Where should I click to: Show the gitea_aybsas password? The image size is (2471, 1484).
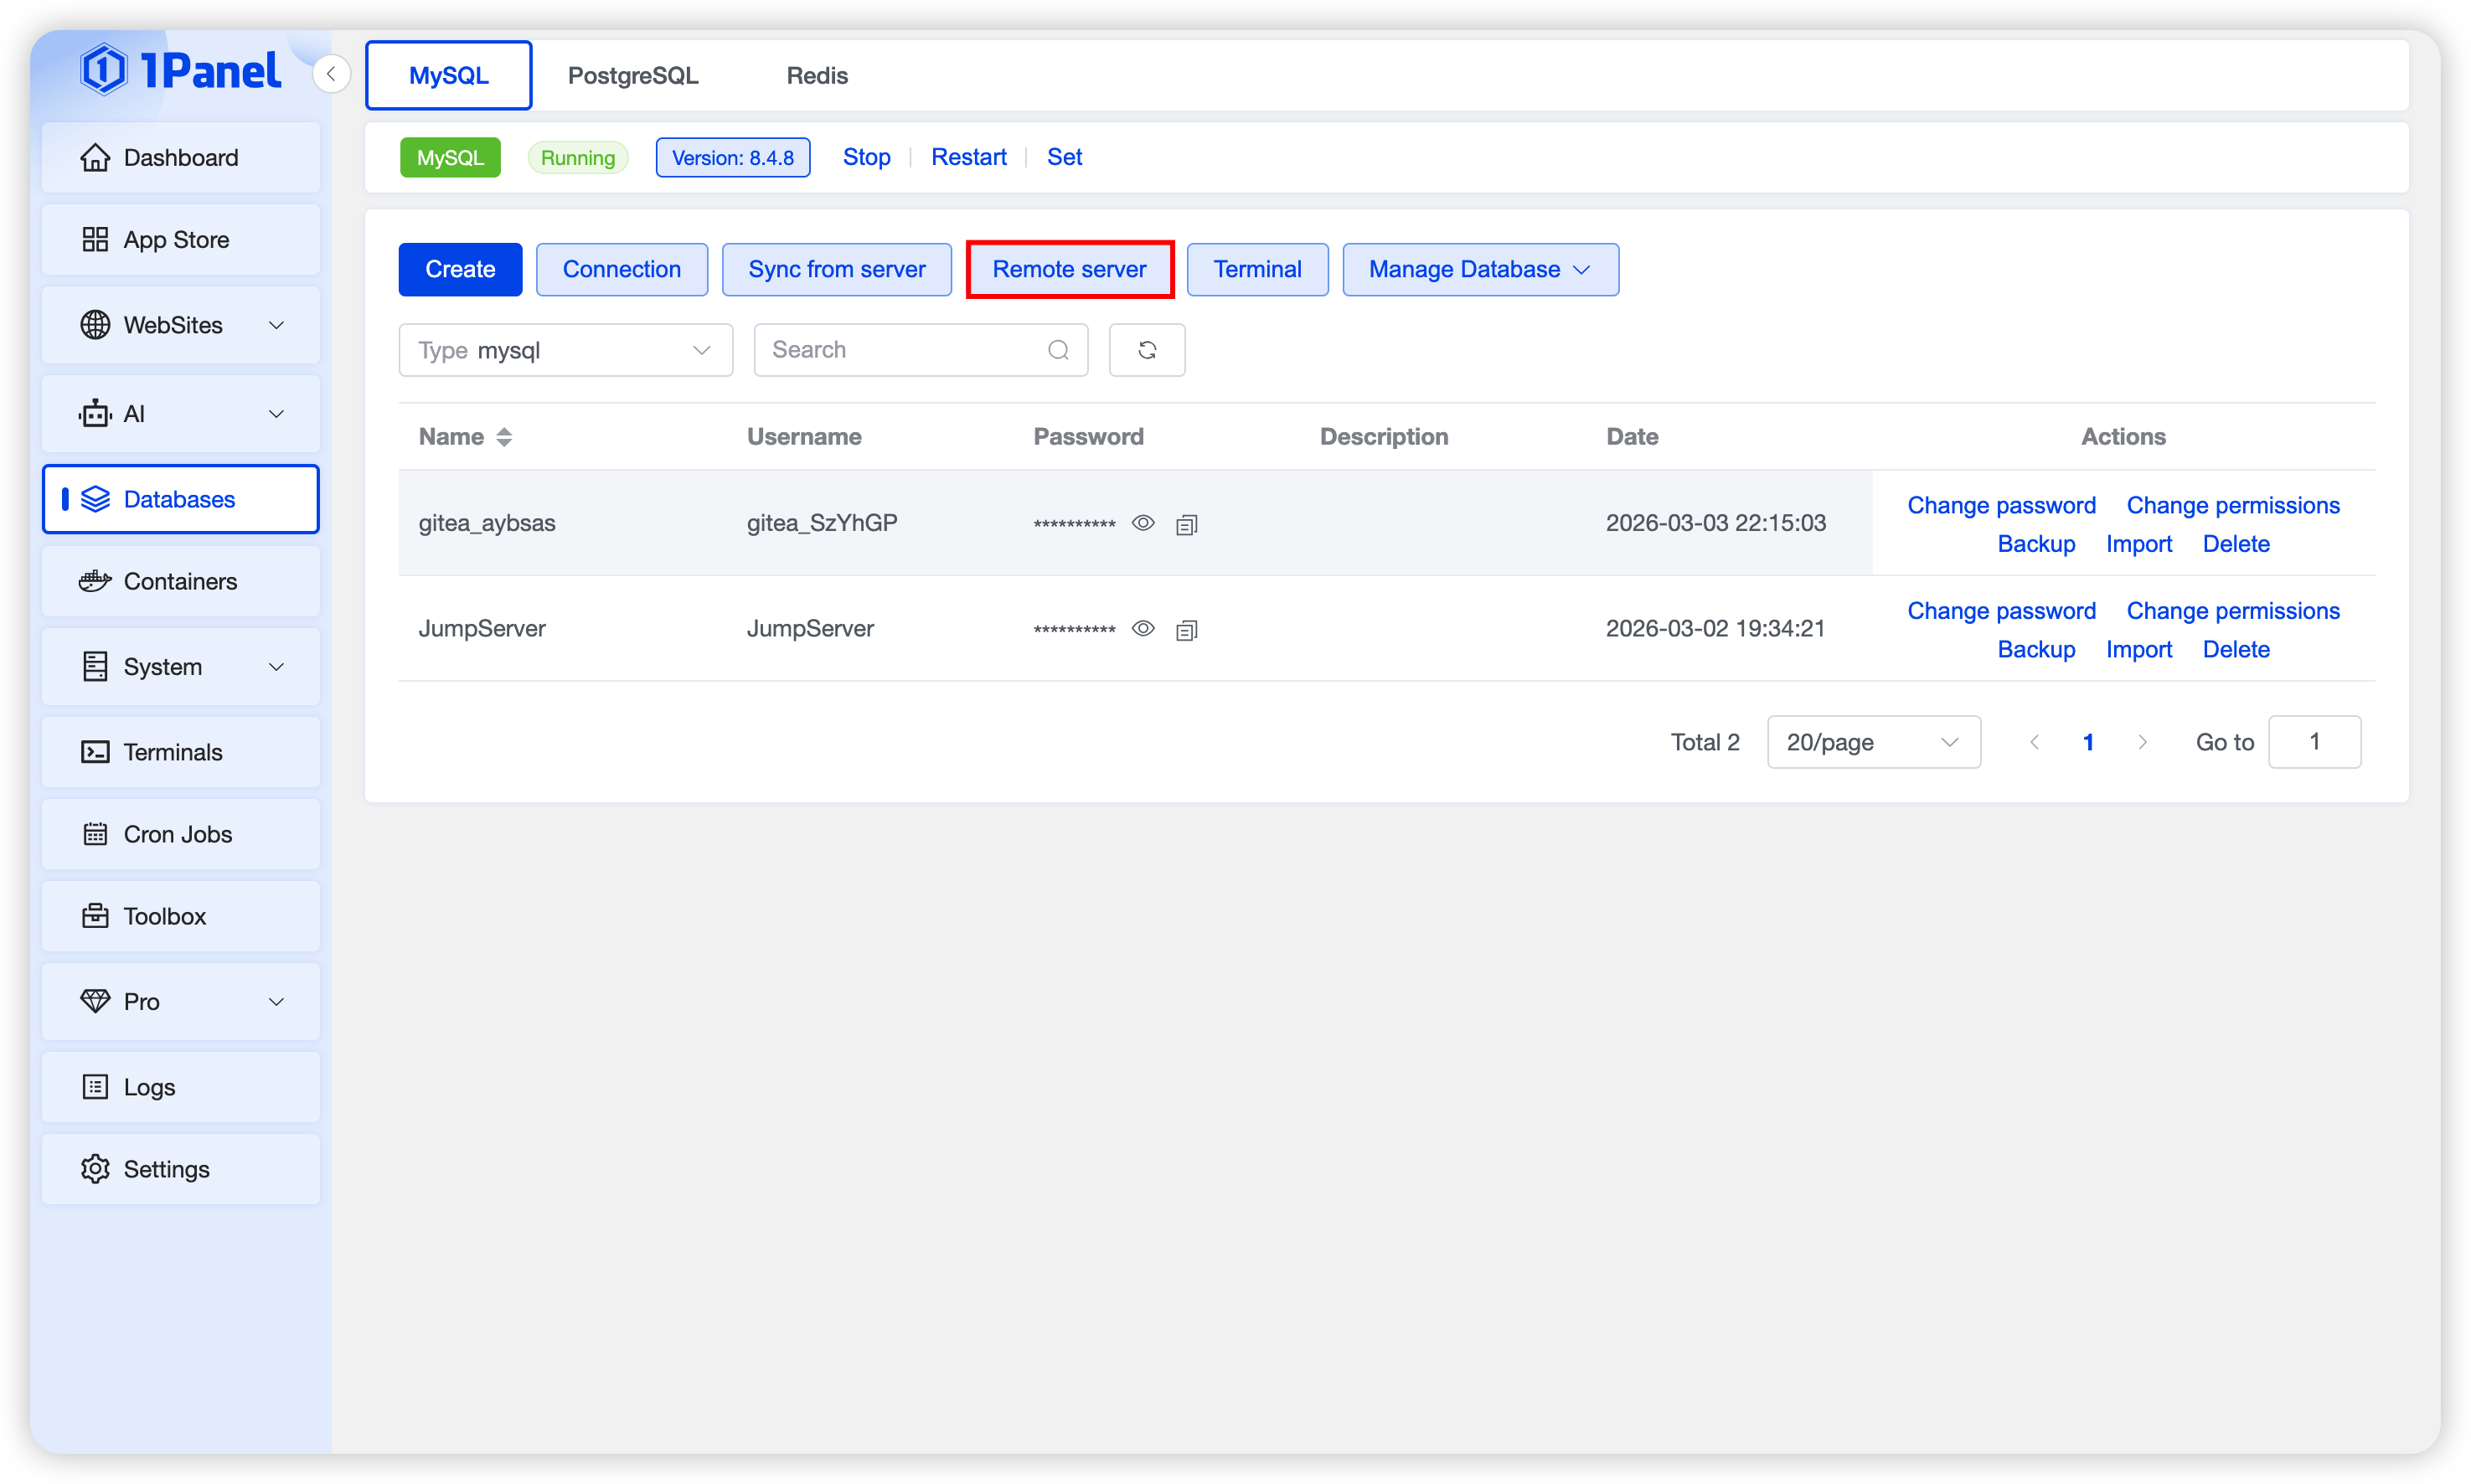click(x=1143, y=523)
